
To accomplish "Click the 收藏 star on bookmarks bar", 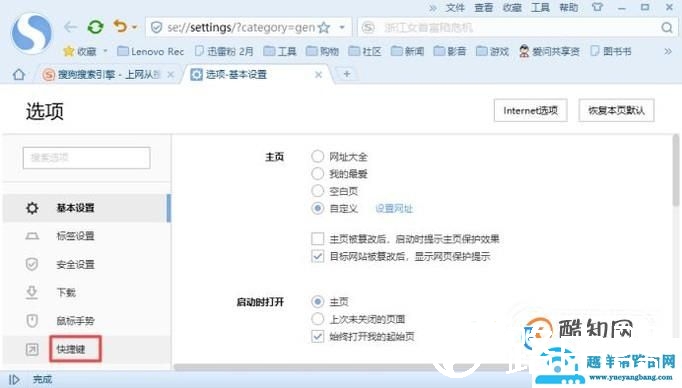I will 80,51.
